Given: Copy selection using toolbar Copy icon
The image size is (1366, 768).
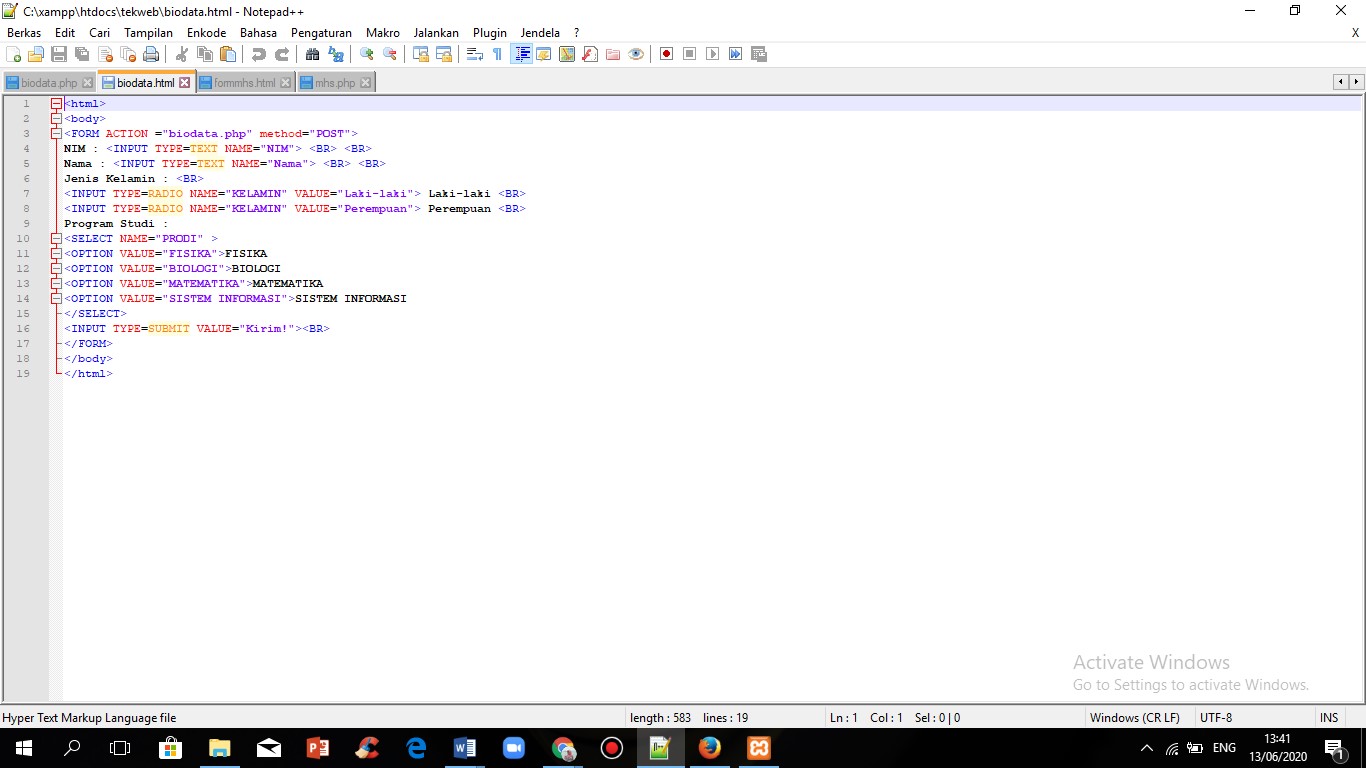Looking at the screenshot, I should [x=204, y=54].
